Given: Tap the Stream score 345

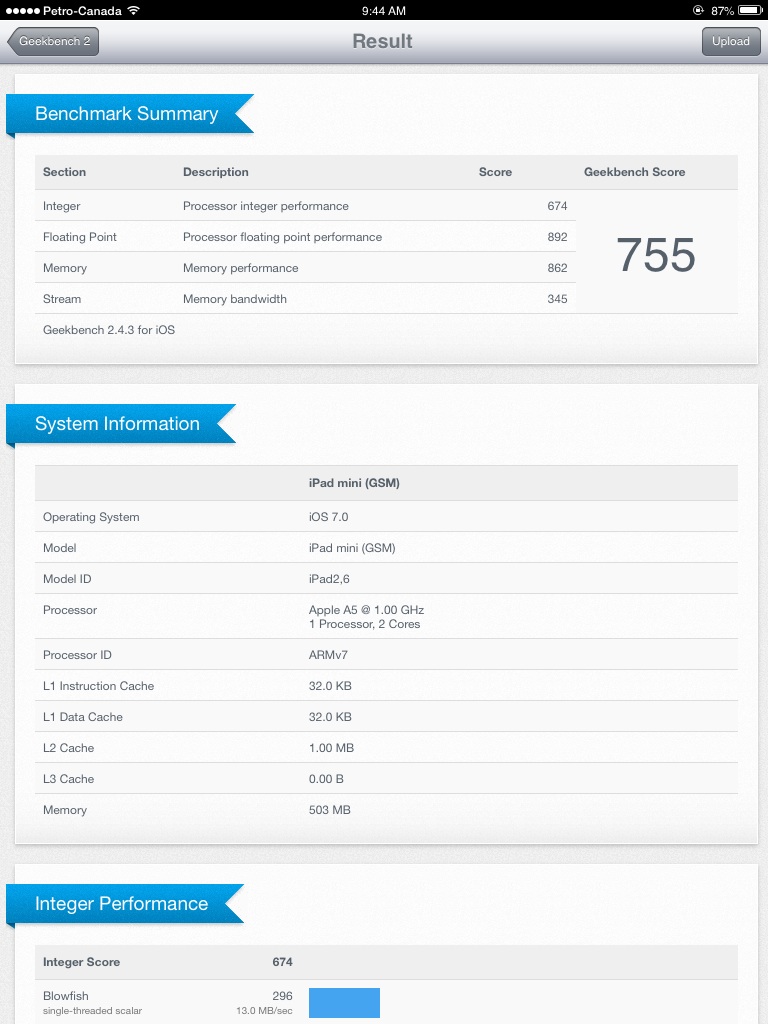Looking at the screenshot, I should tap(557, 299).
